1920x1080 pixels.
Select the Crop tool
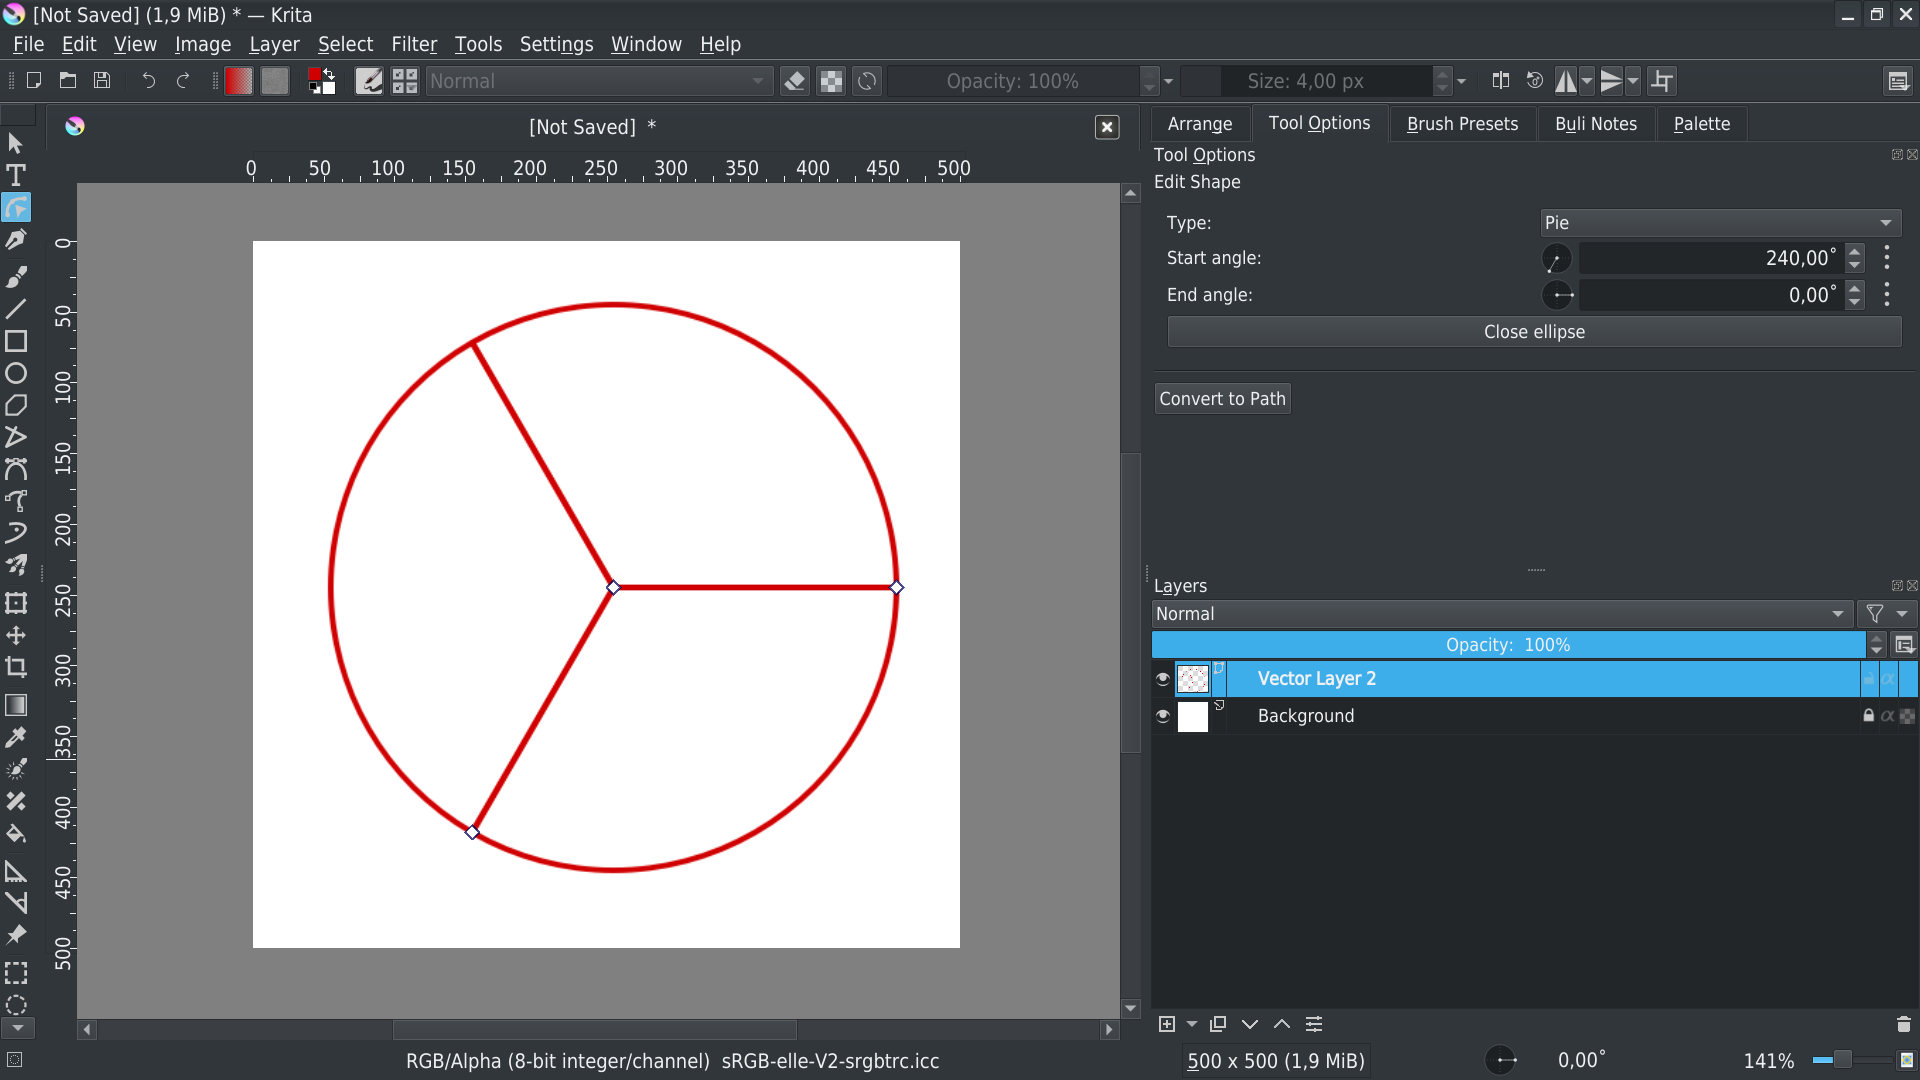pyautogui.click(x=16, y=668)
